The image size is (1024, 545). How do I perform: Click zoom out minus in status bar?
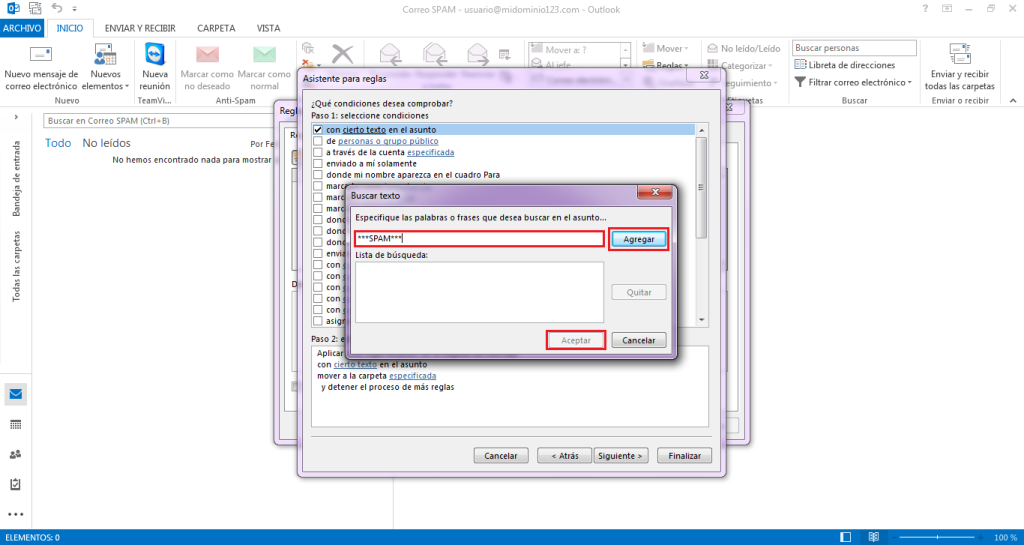(894, 537)
